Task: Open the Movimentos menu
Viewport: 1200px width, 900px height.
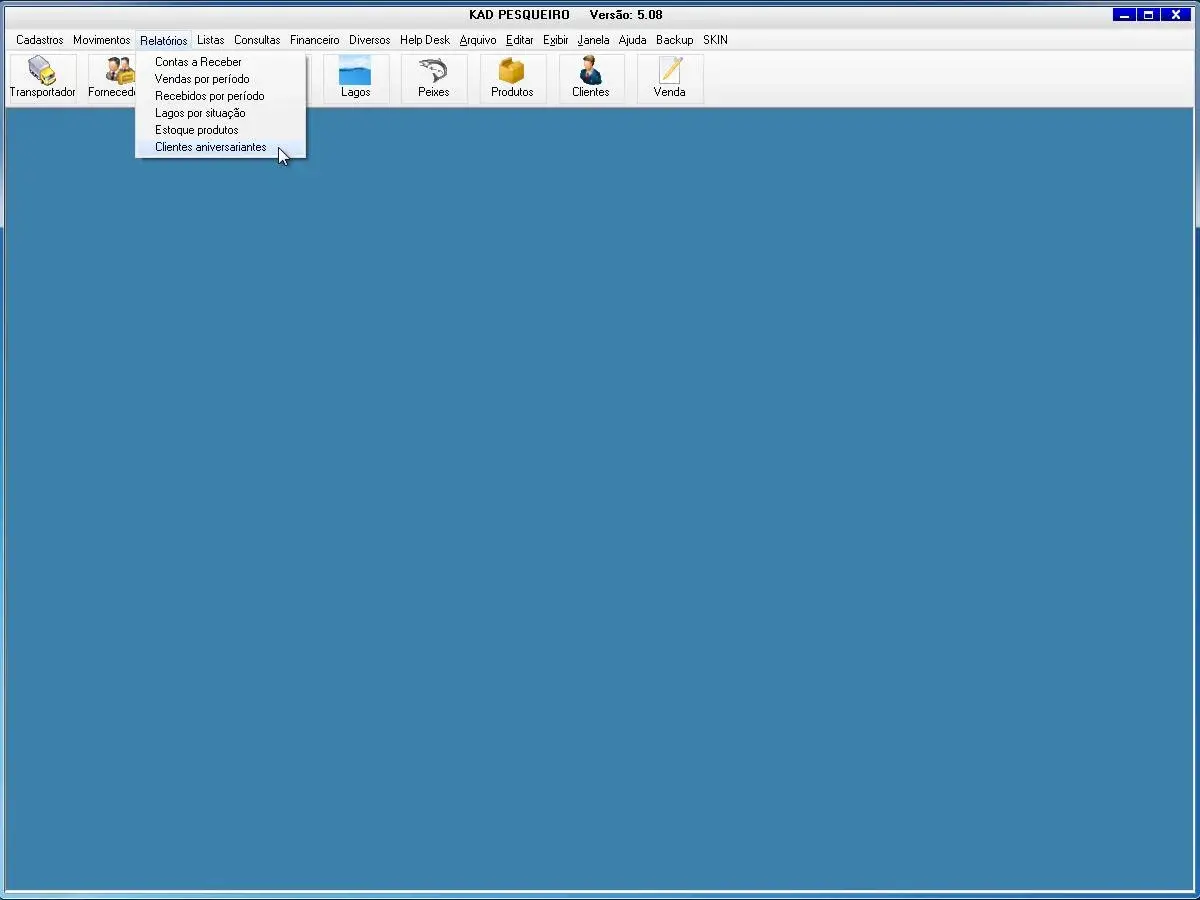Action: coord(101,40)
